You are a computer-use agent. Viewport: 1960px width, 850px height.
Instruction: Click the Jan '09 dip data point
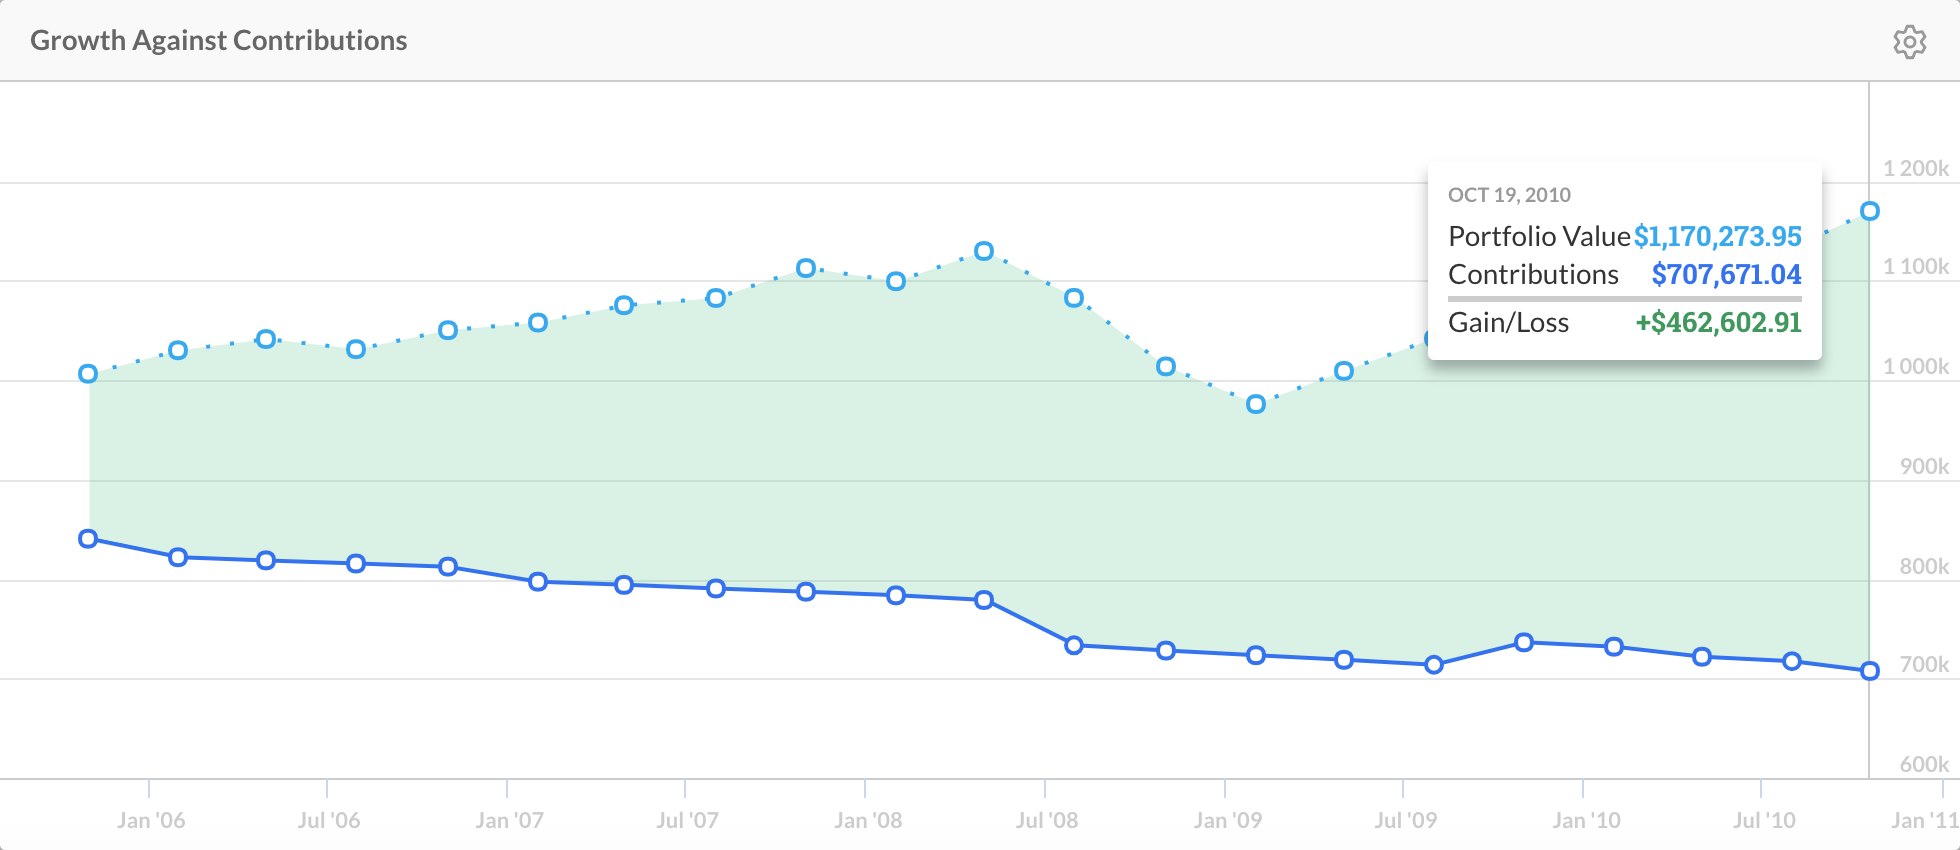(1256, 404)
